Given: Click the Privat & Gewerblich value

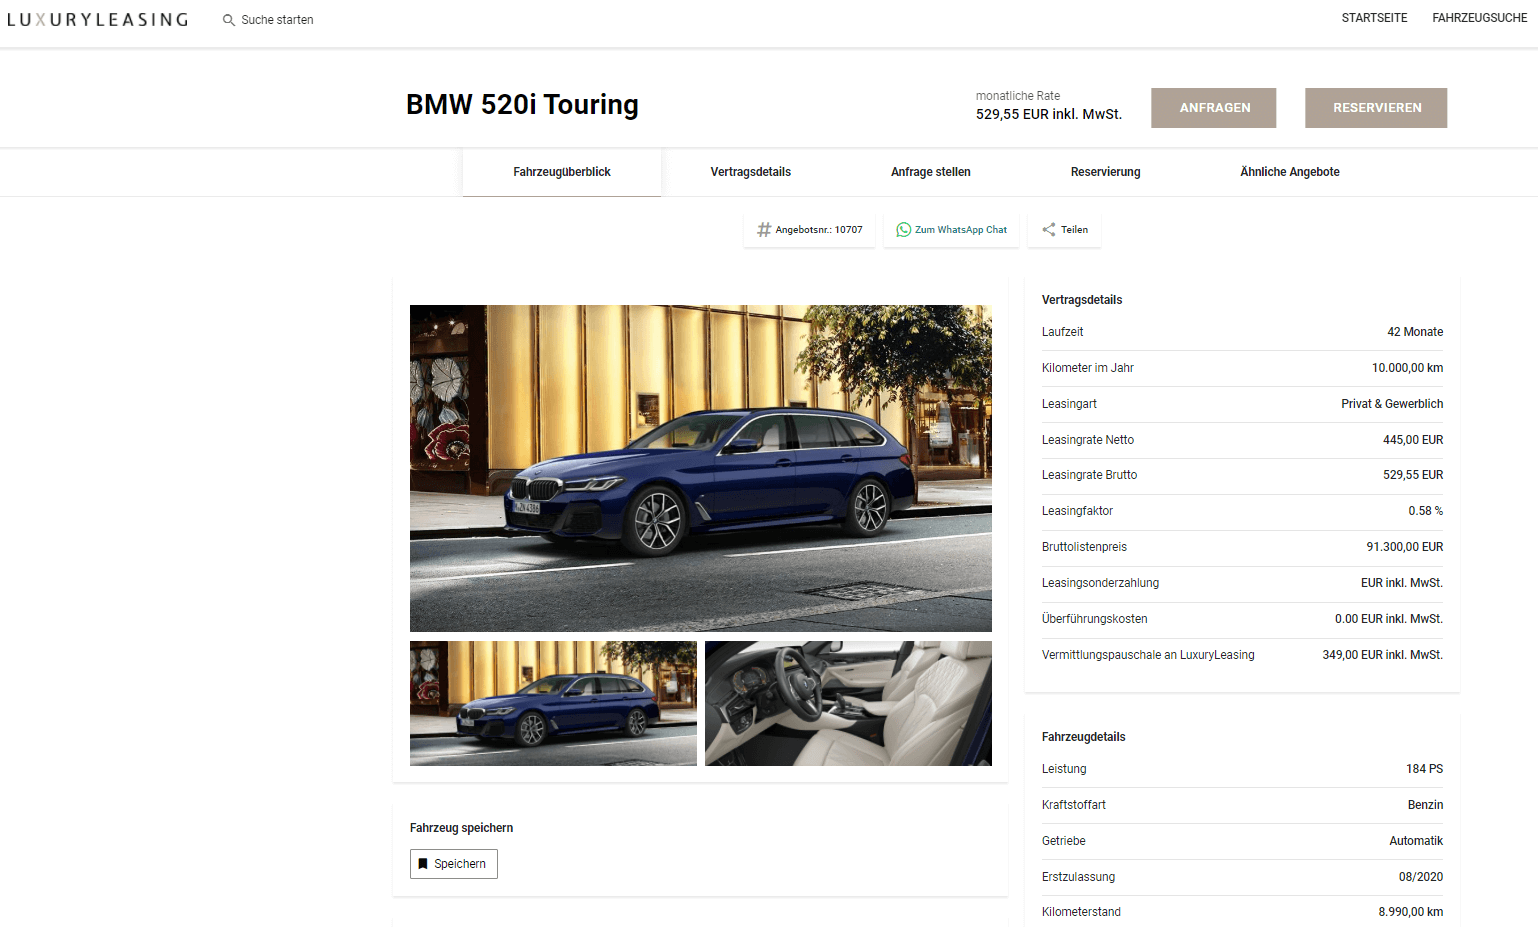Looking at the screenshot, I should point(1392,404).
